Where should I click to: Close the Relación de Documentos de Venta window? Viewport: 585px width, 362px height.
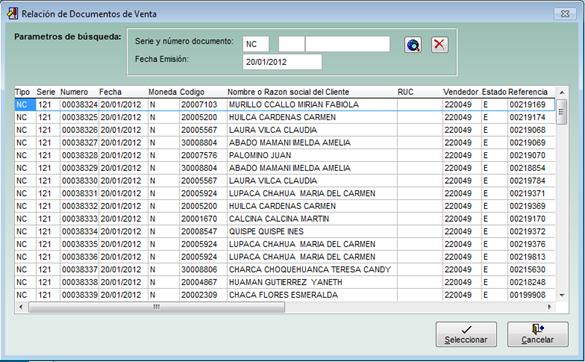click(x=565, y=14)
